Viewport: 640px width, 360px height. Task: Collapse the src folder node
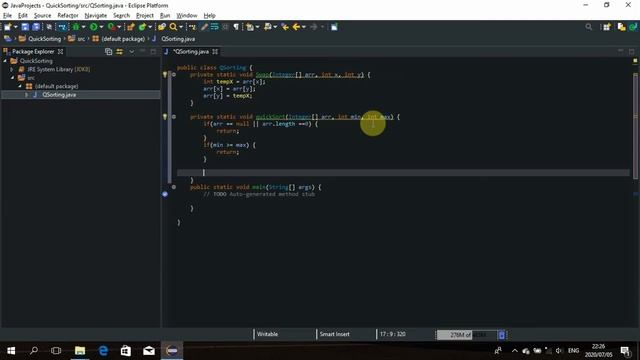click(x=13, y=78)
